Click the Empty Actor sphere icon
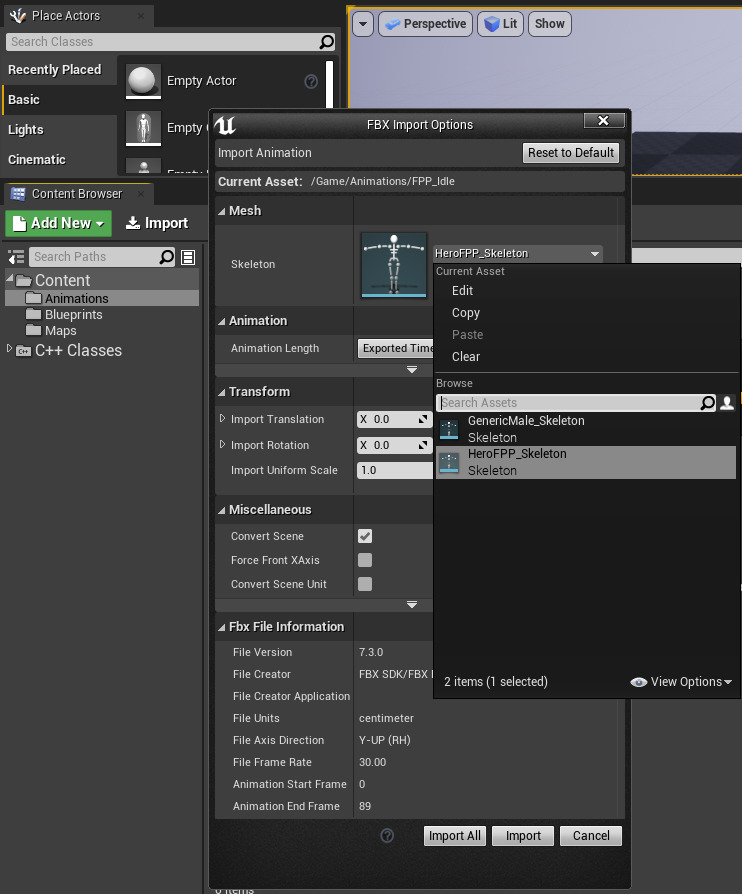The image size is (742, 894). (144, 82)
